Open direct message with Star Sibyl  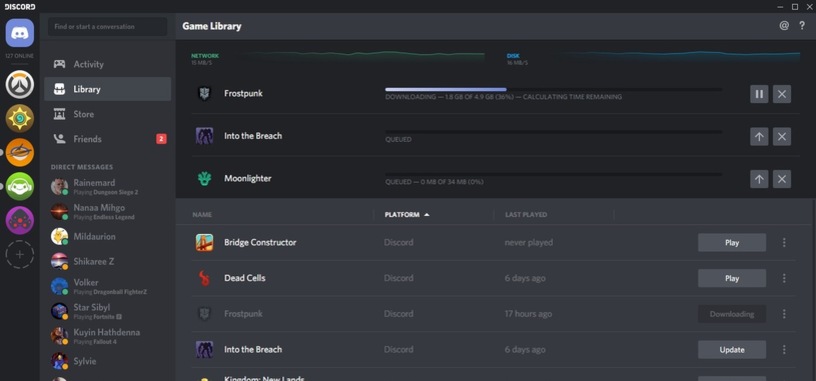[x=107, y=311]
